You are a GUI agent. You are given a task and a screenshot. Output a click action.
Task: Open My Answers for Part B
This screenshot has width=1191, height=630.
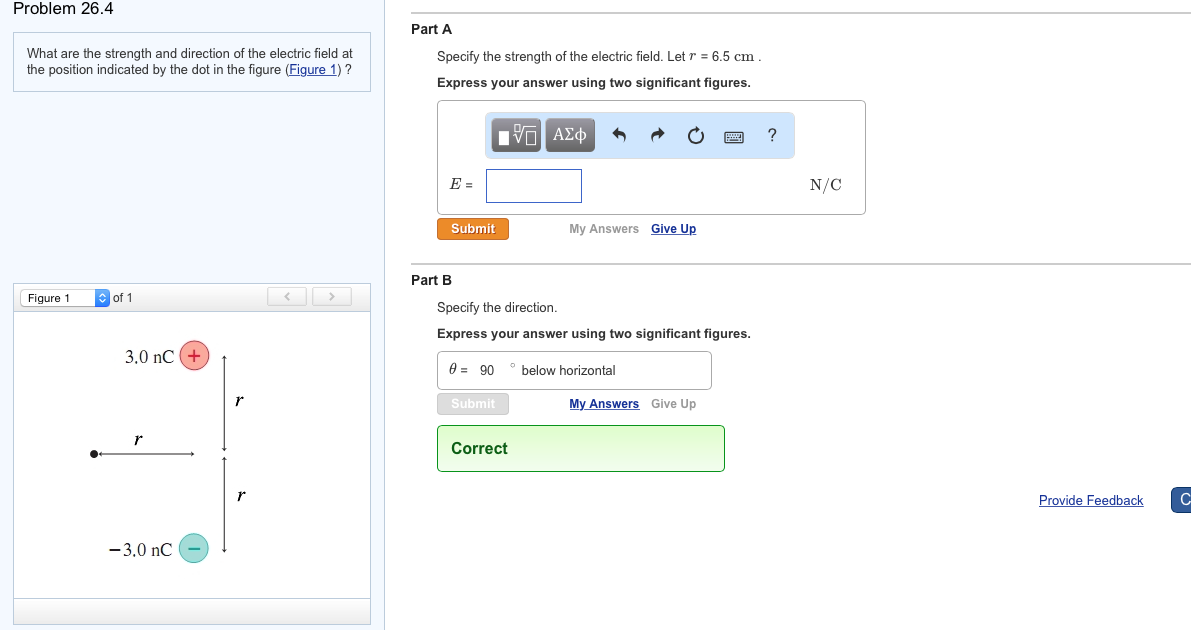(x=604, y=403)
